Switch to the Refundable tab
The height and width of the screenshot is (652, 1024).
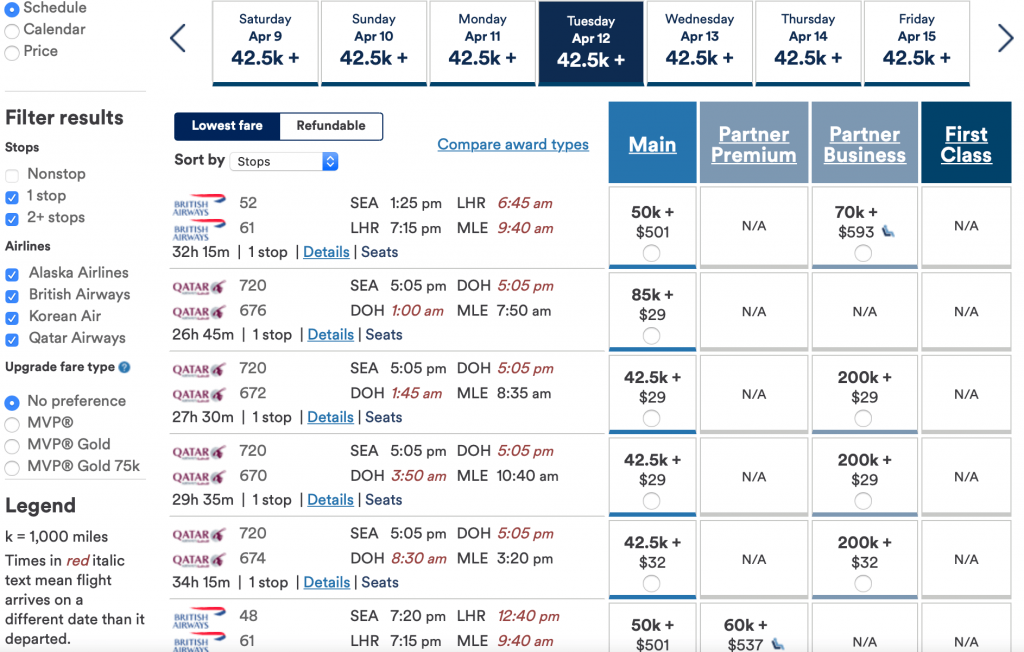[x=330, y=126]
